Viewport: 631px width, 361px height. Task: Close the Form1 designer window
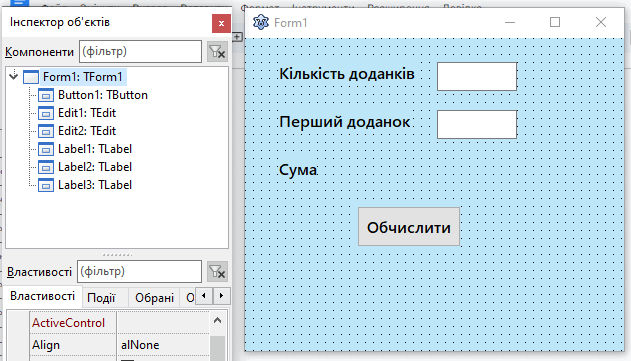coord(600,22)
